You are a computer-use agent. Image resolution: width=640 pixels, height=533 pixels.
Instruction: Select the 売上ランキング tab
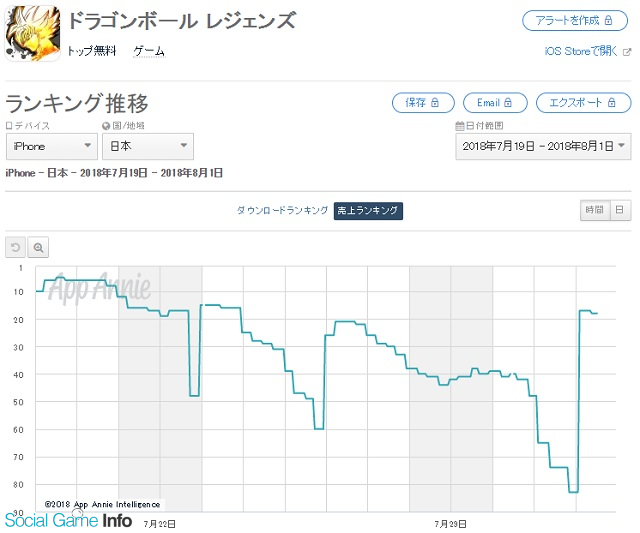[x=368, y=211]
